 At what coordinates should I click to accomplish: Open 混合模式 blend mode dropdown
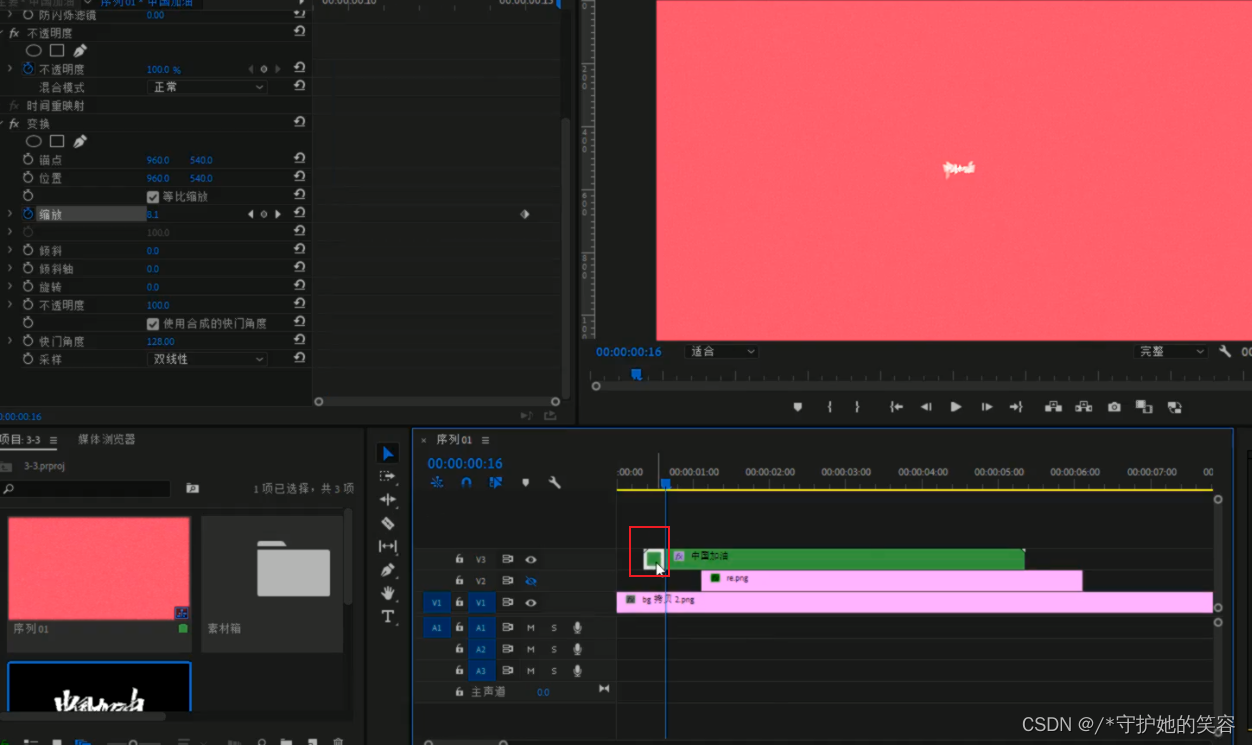click(207, 87)
